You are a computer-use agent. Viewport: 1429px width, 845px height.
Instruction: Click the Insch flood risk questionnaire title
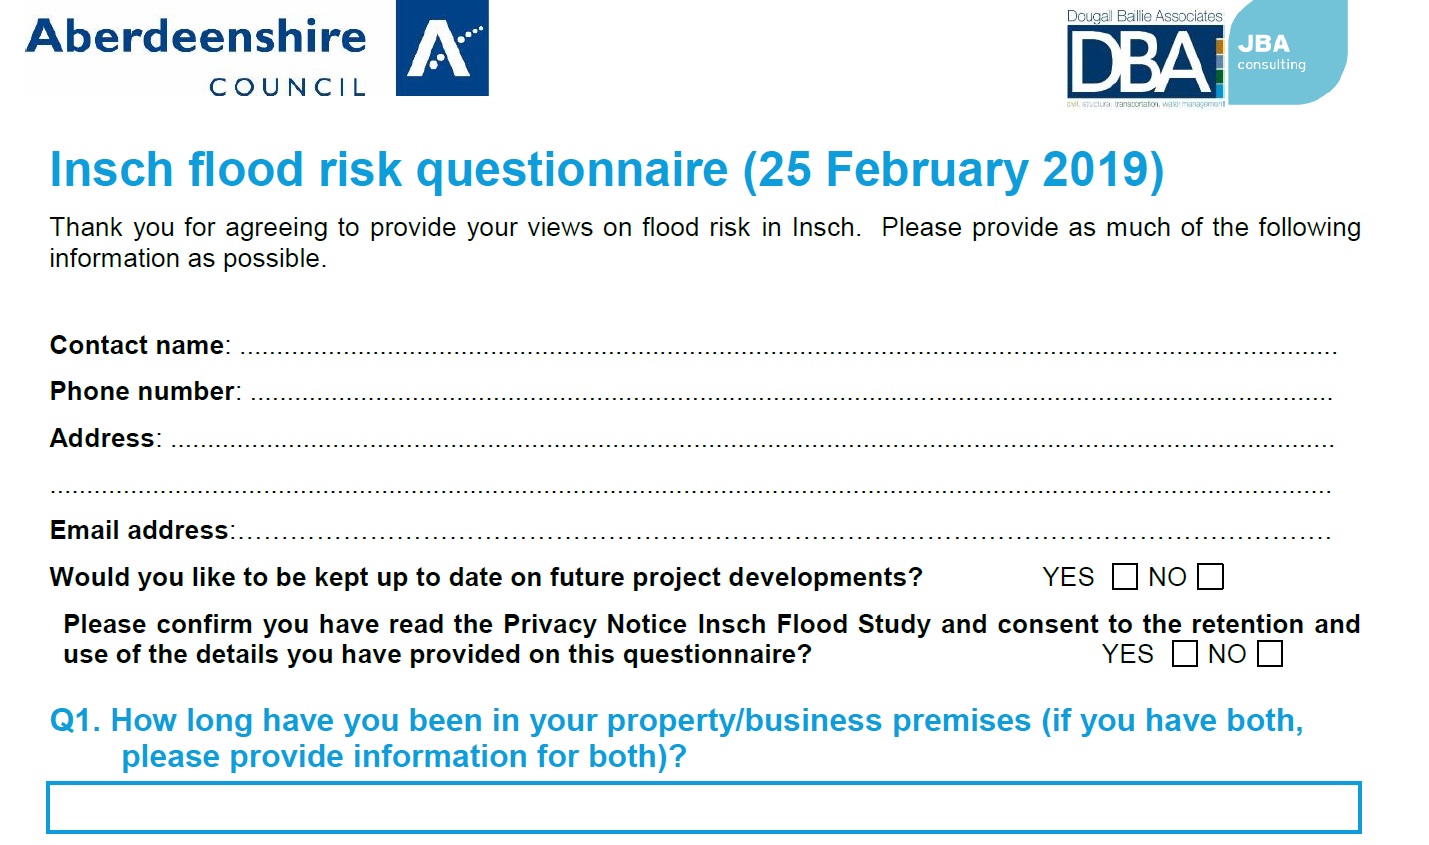pos(607,169)
